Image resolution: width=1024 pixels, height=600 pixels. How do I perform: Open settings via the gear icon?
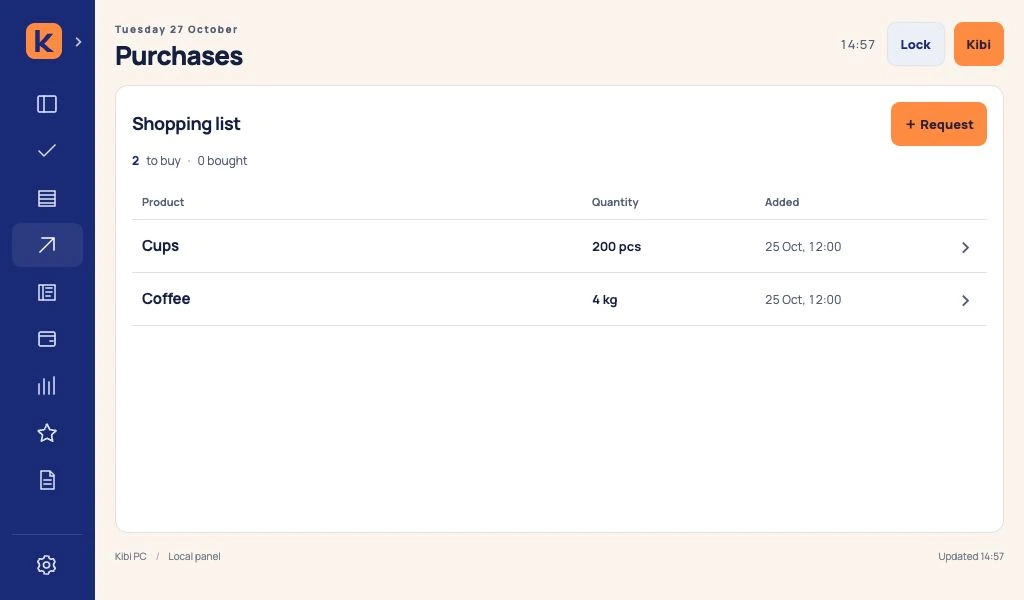pos(46,565)
